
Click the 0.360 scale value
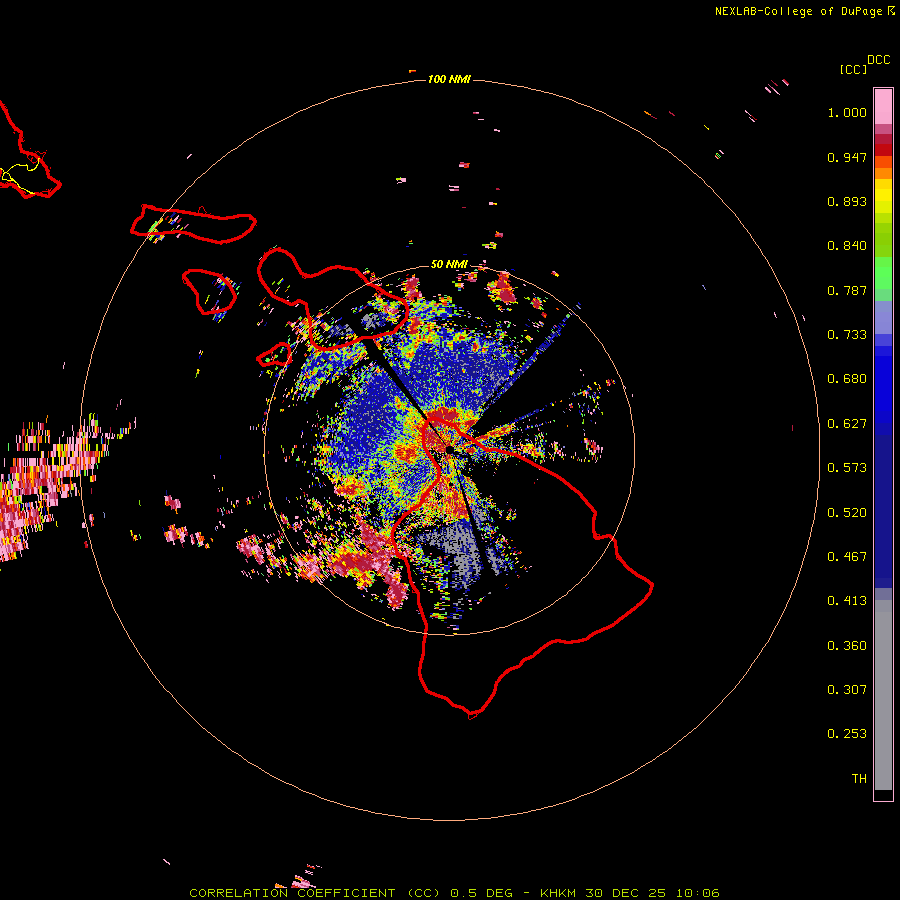pos(847,646)
